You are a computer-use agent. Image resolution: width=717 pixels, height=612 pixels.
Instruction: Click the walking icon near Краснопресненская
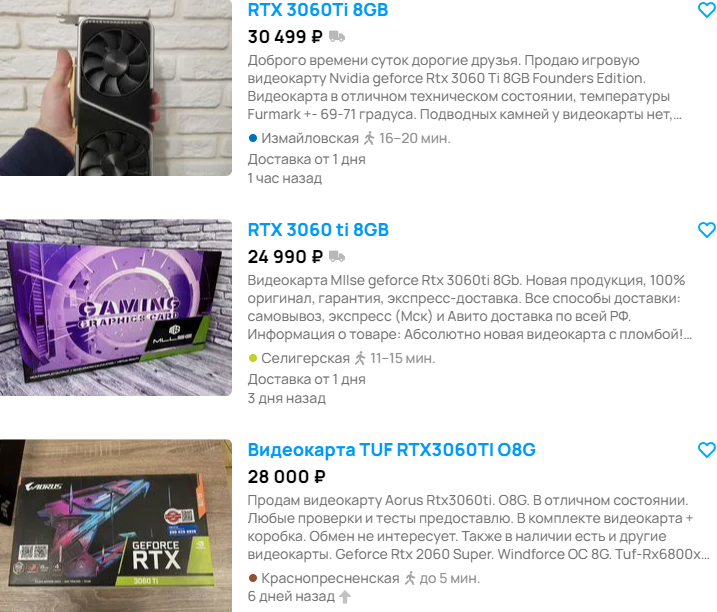[x=410, y=578]
